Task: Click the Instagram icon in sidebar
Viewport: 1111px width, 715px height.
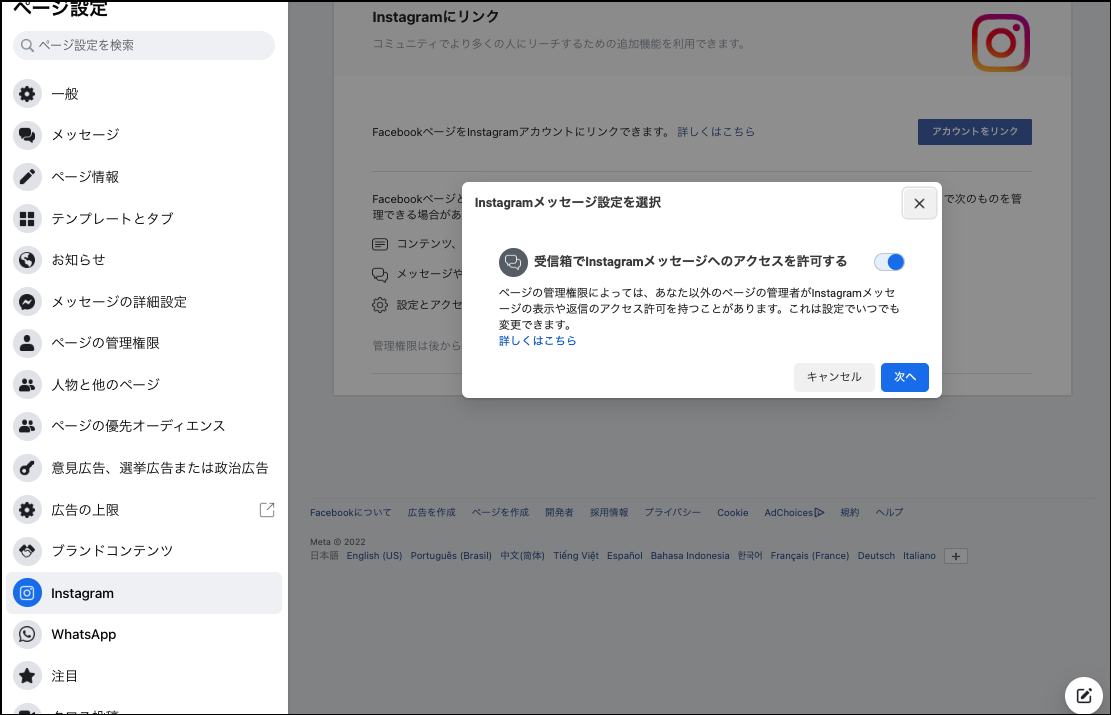Action: click(27, 592)
